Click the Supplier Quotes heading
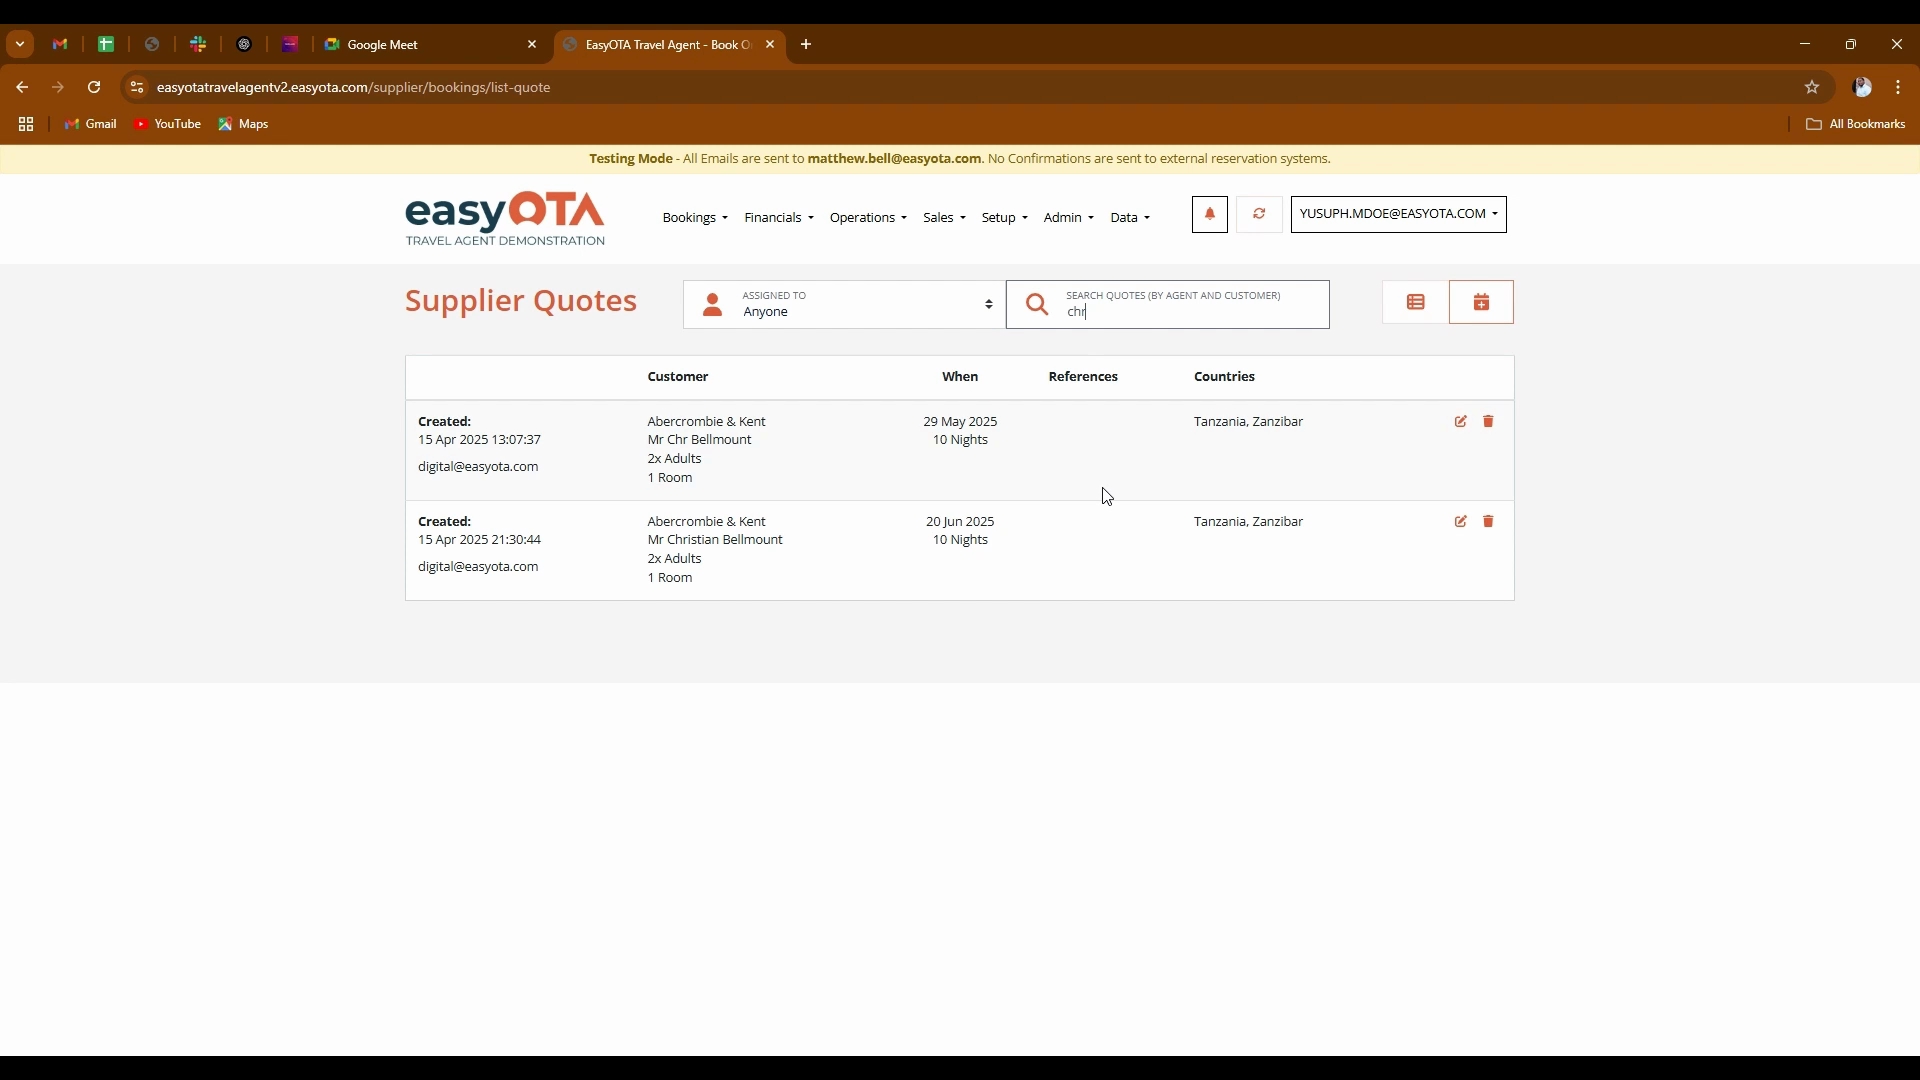This screenshot has height=1080, width=1920. pyautogui.click(x=521, y=301)
